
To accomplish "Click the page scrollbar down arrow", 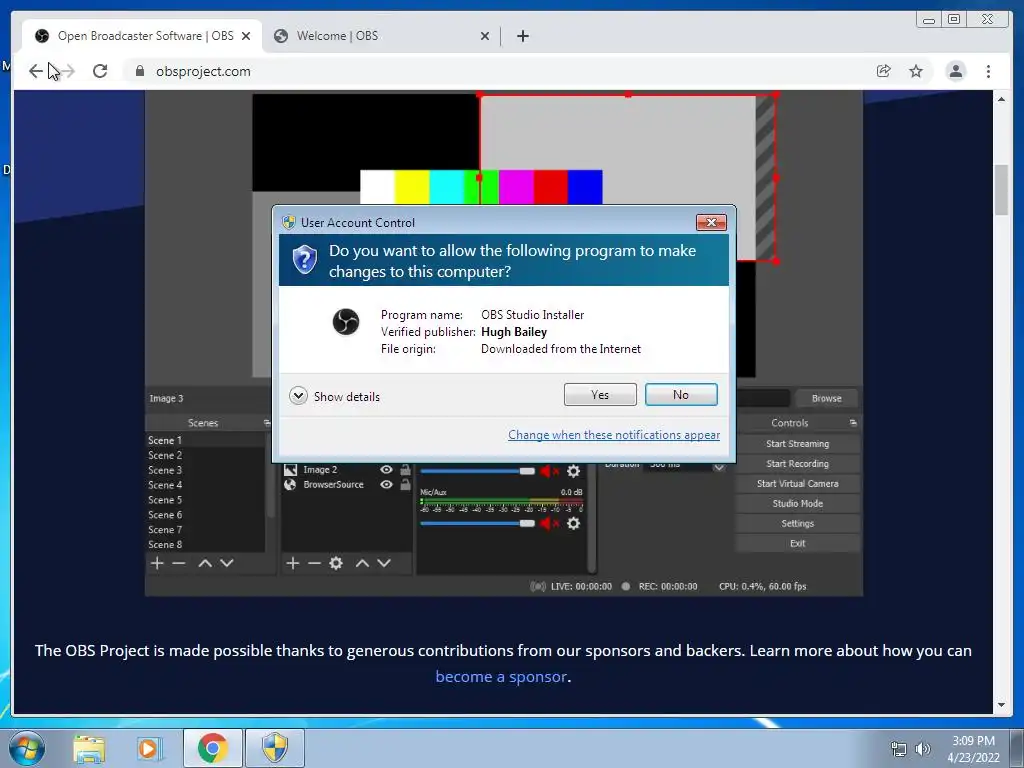I will (x=1002, y=705).
